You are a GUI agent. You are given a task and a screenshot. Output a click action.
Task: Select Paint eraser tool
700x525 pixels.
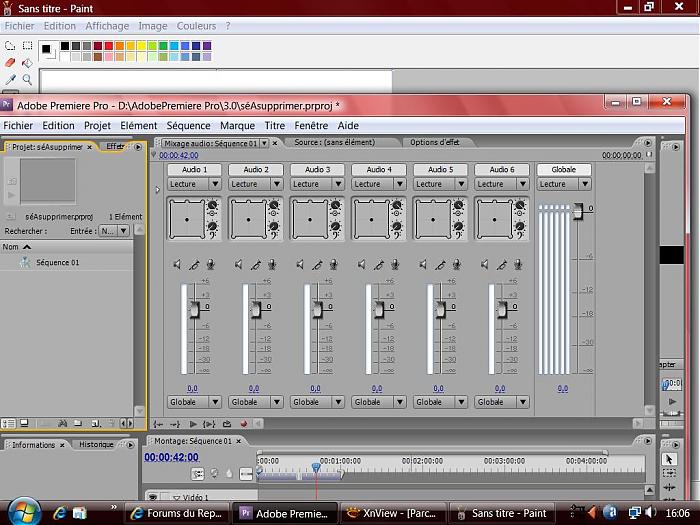10,63
